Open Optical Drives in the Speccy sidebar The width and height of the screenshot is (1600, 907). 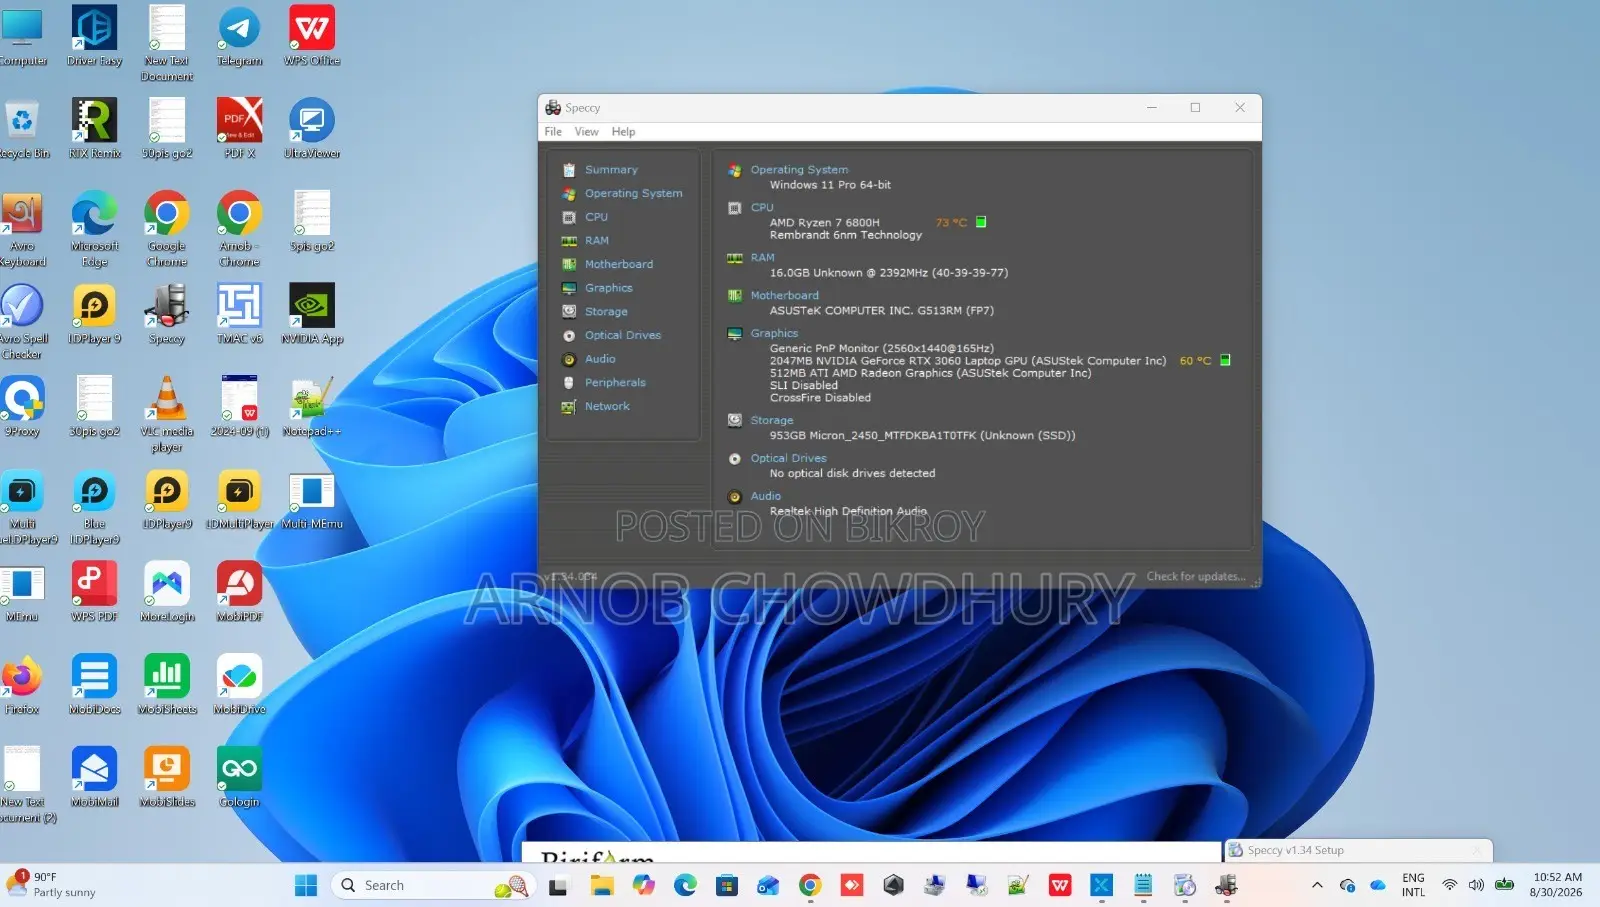coord(622,336)
